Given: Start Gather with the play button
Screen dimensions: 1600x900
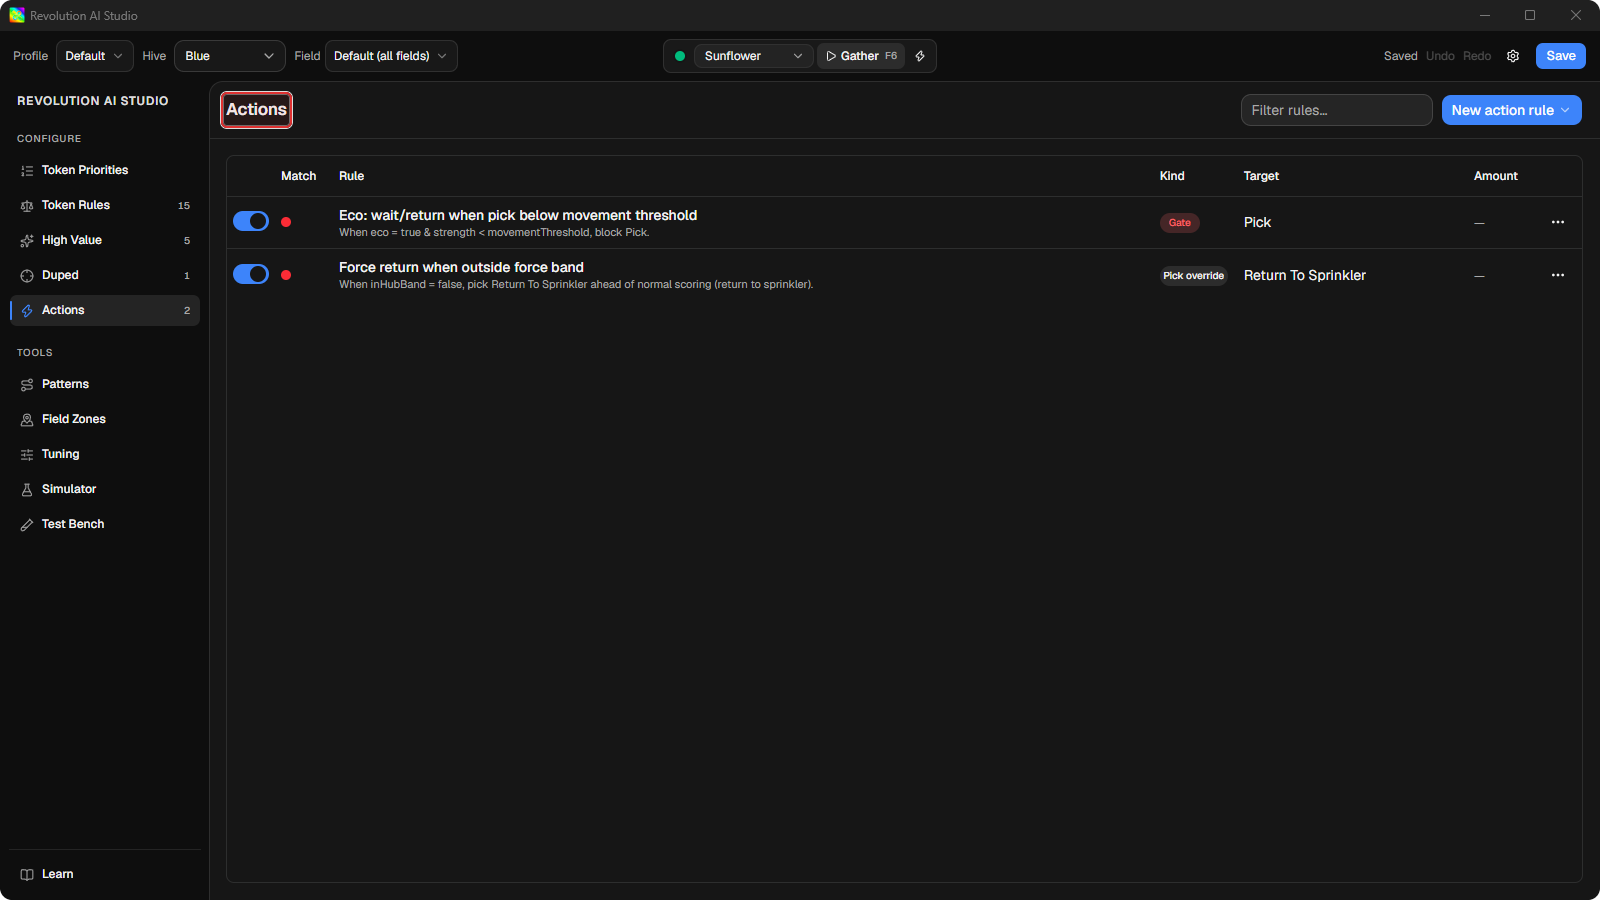Looking at the screenshot, I should (x=861, y=56).
